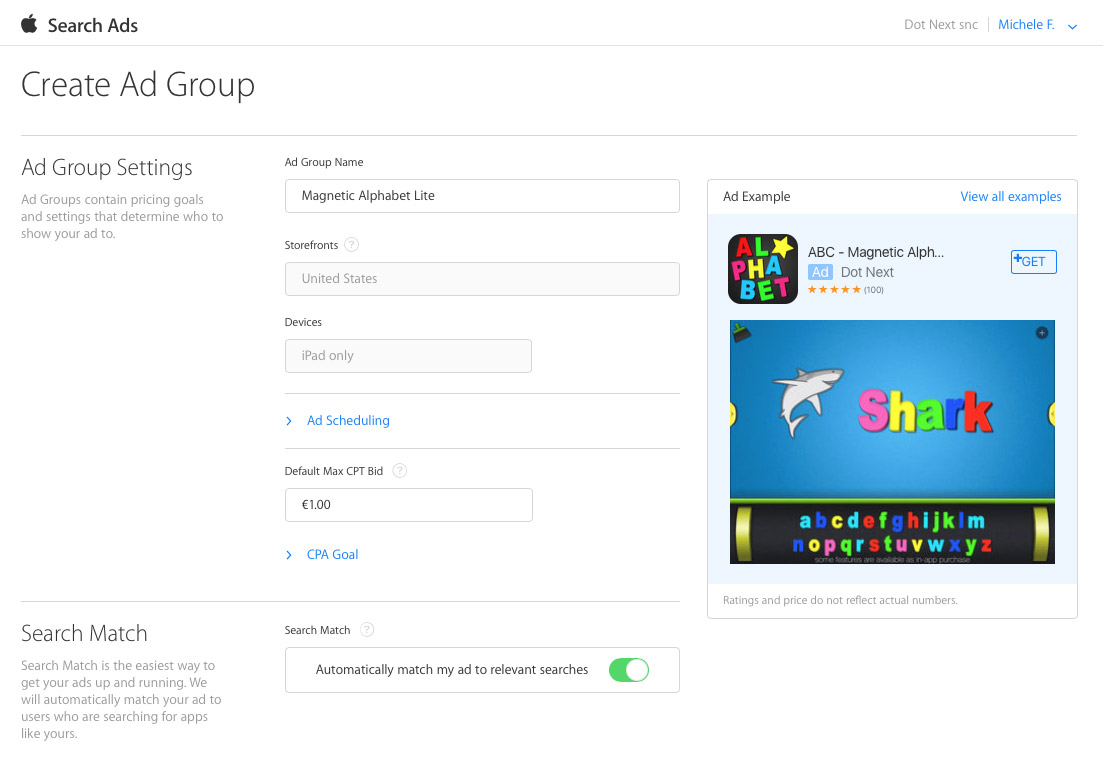Click the Magnetic Alphabet app icon
The image size is (1103, 769).
click(x=763, y=269)
